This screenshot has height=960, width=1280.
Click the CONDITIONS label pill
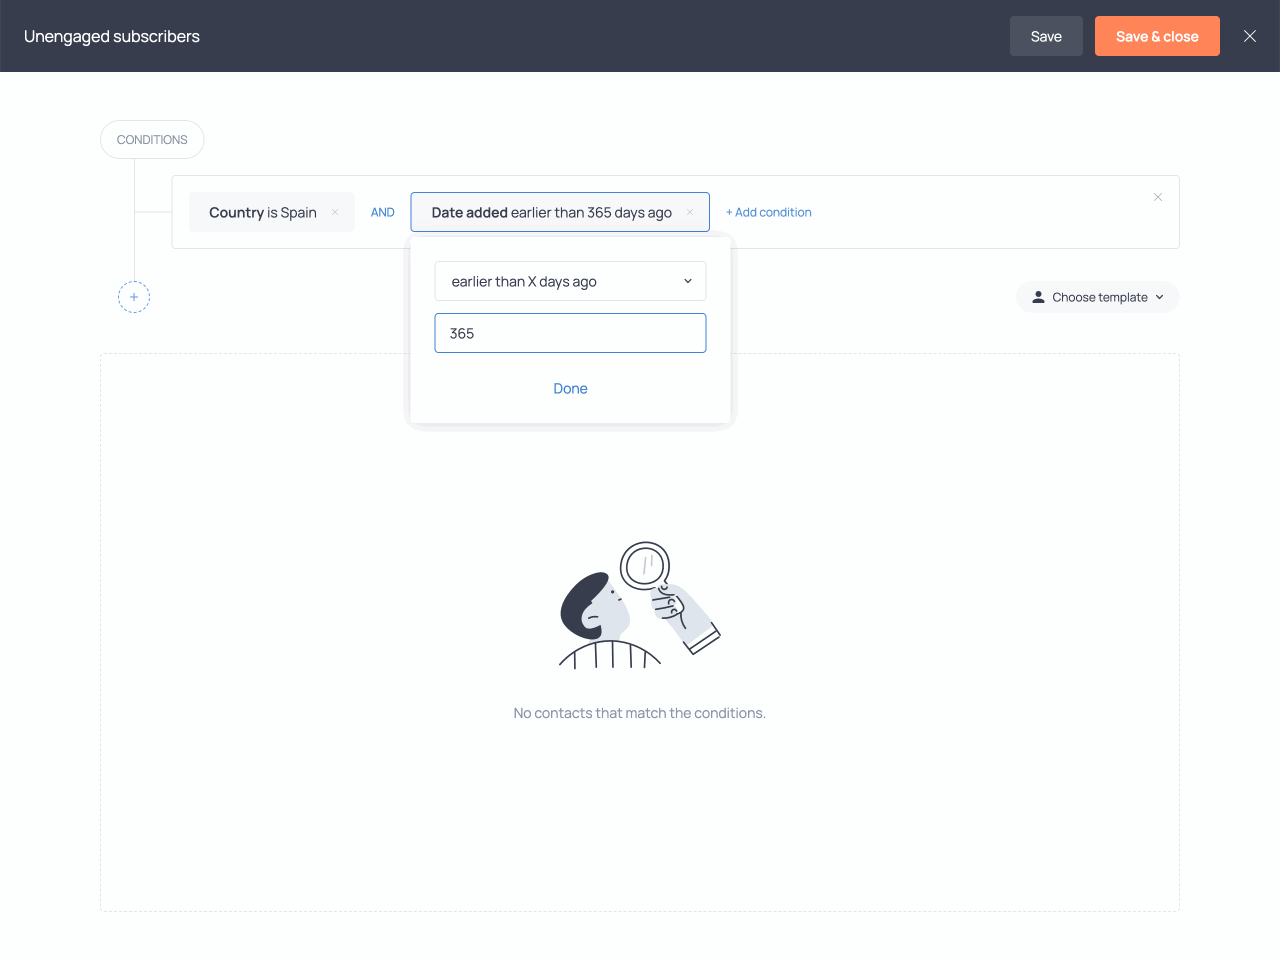point(152,139)
